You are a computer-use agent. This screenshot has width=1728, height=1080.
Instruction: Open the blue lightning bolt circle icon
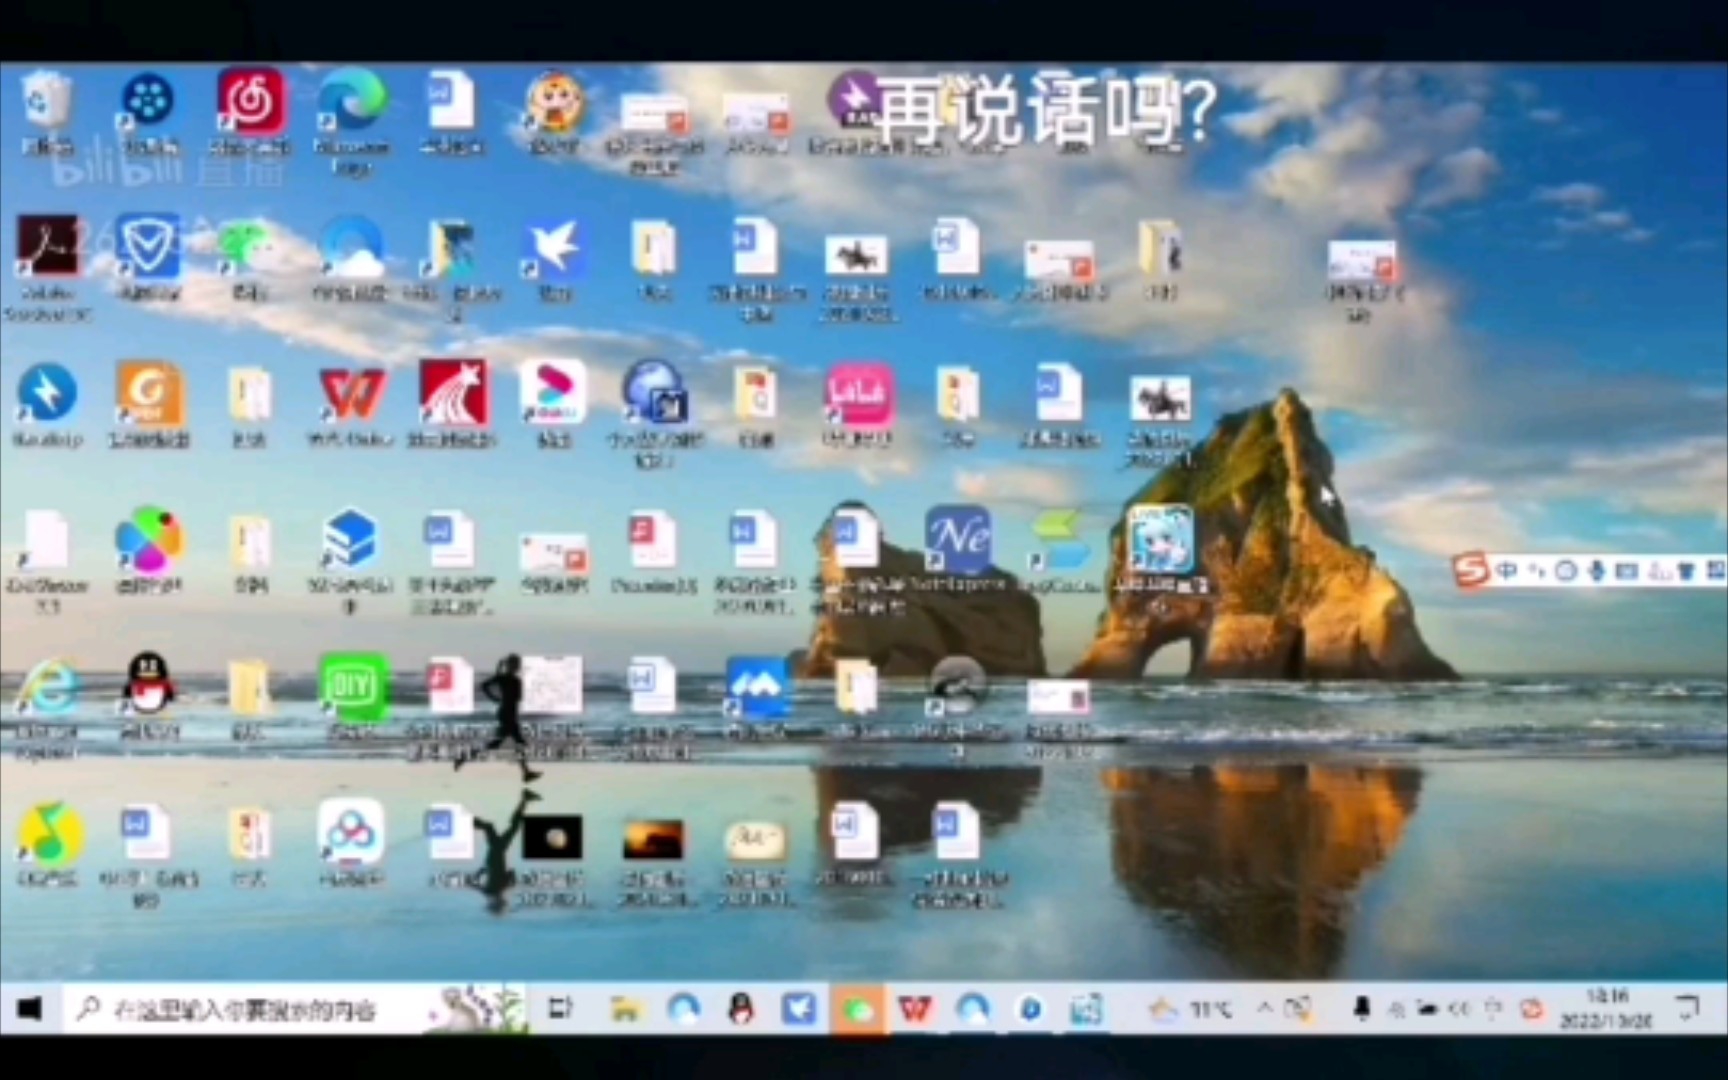tap(47, 393)
